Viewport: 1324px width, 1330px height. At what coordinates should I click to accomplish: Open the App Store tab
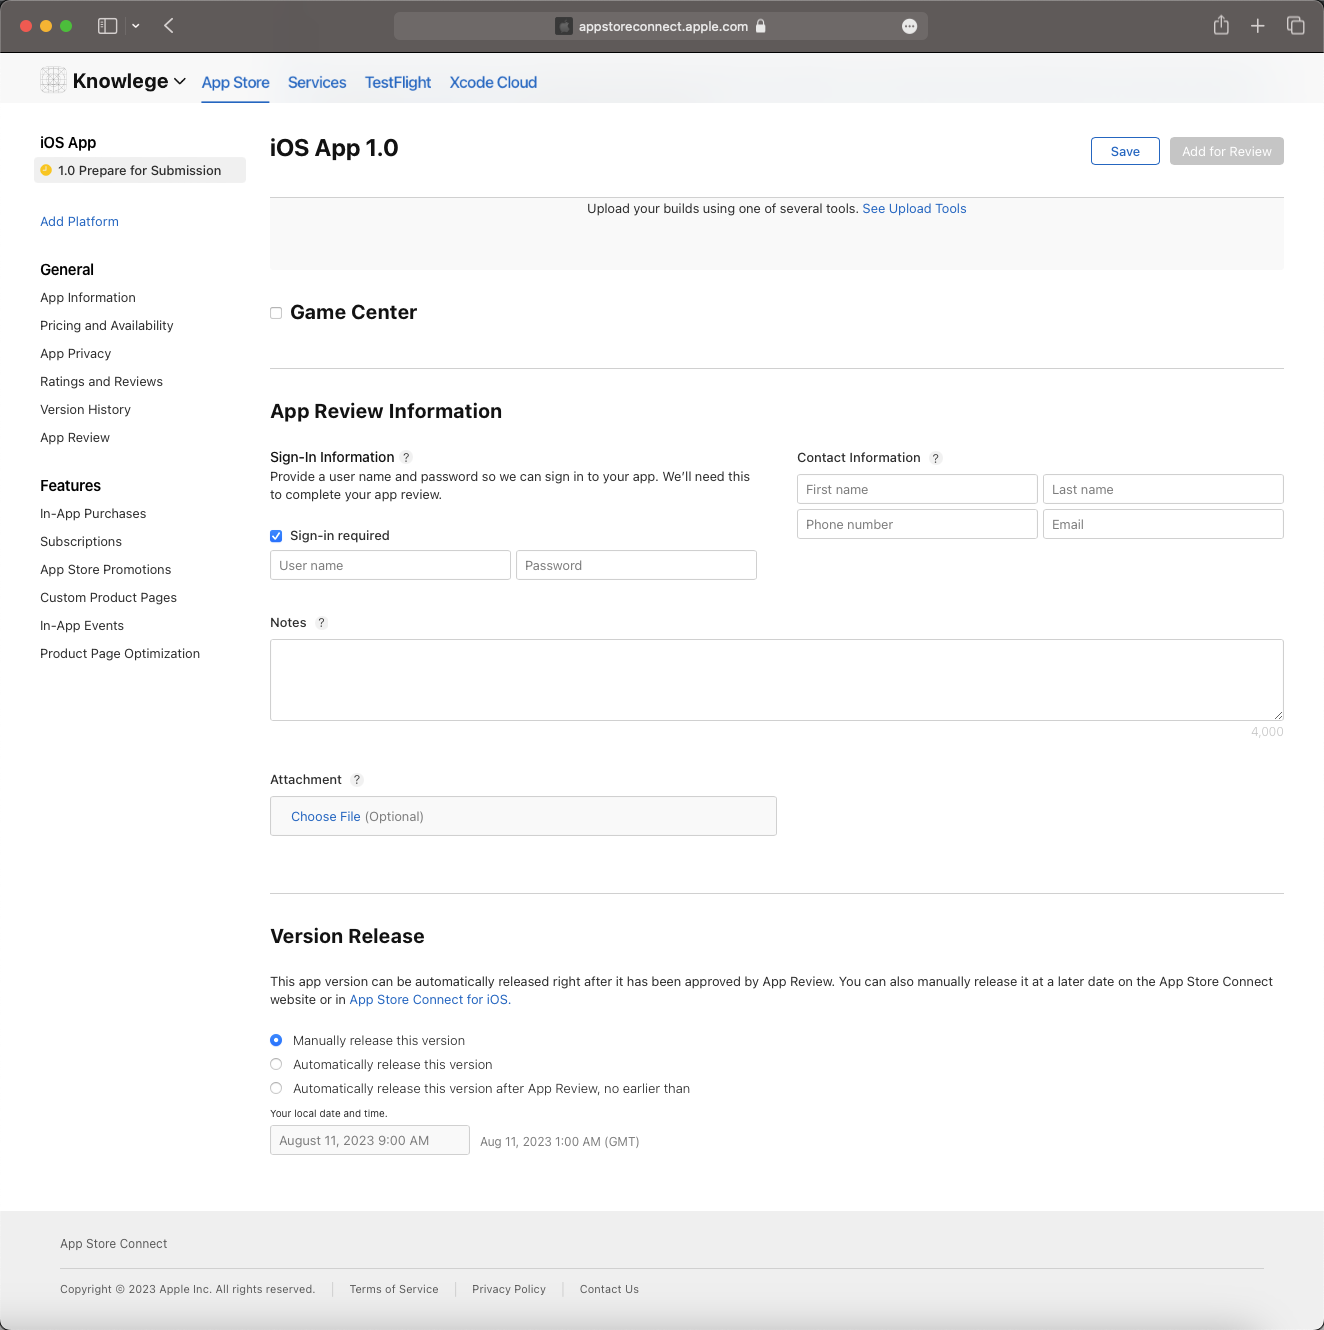tap(235, 82)
